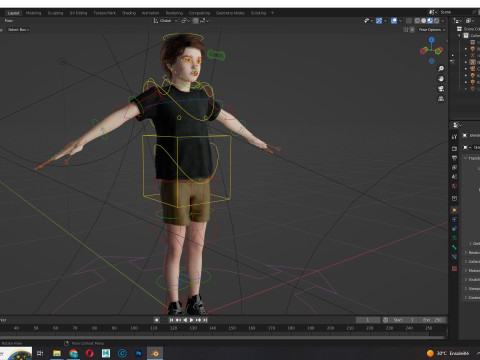Open File Explorer from the taskbar

click(57, 353)
